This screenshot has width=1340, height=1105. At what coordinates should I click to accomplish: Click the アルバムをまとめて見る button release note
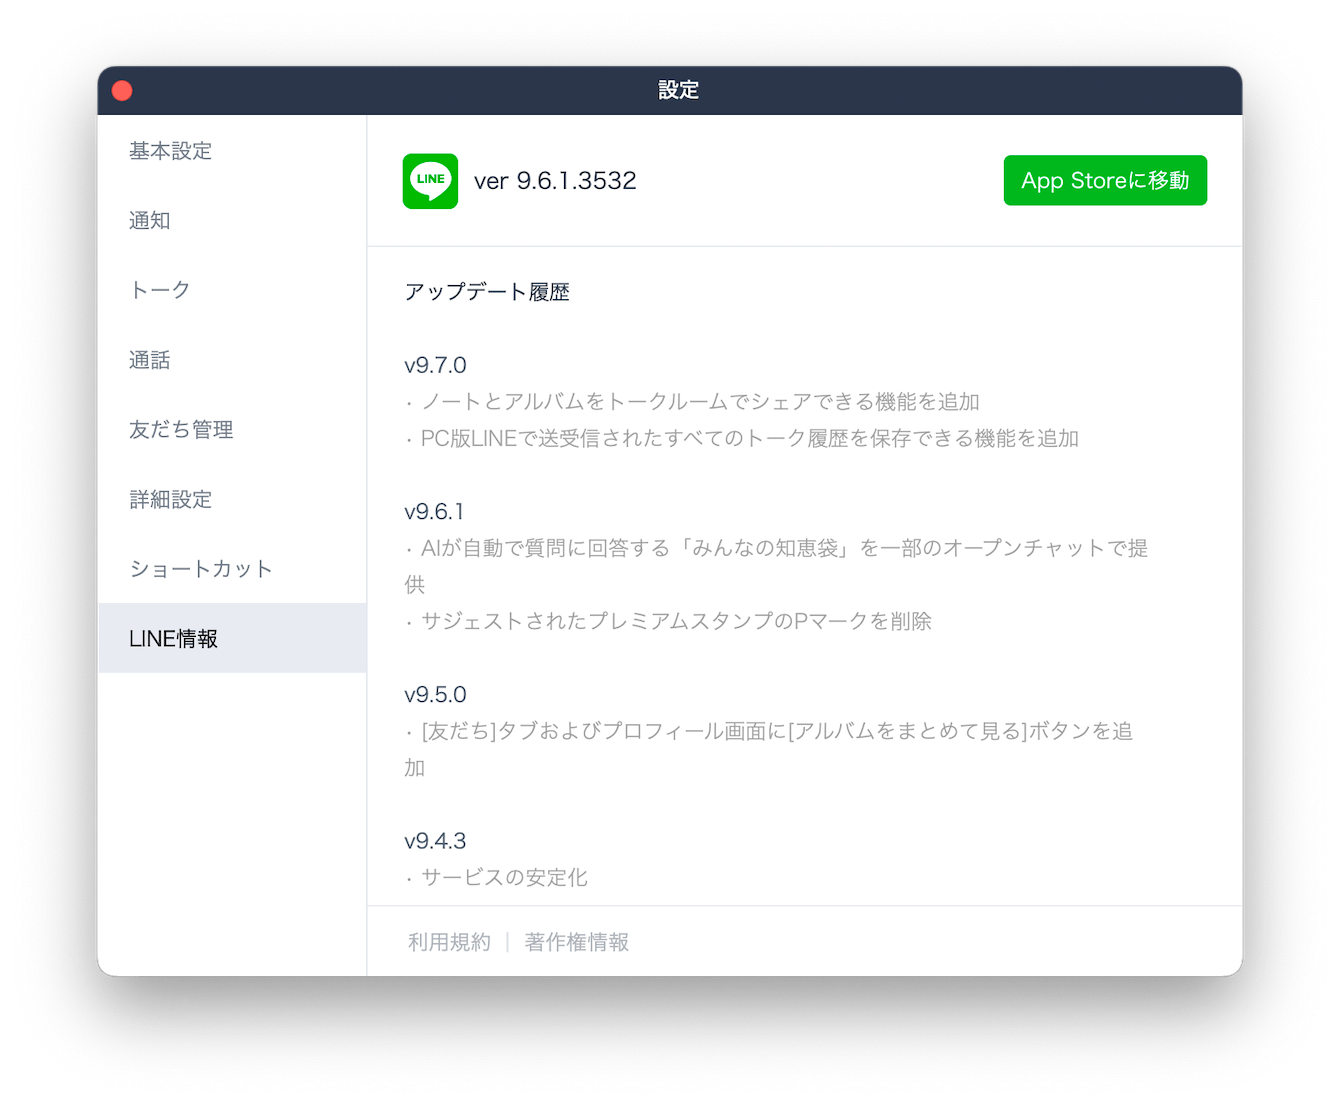pos(769,749)
